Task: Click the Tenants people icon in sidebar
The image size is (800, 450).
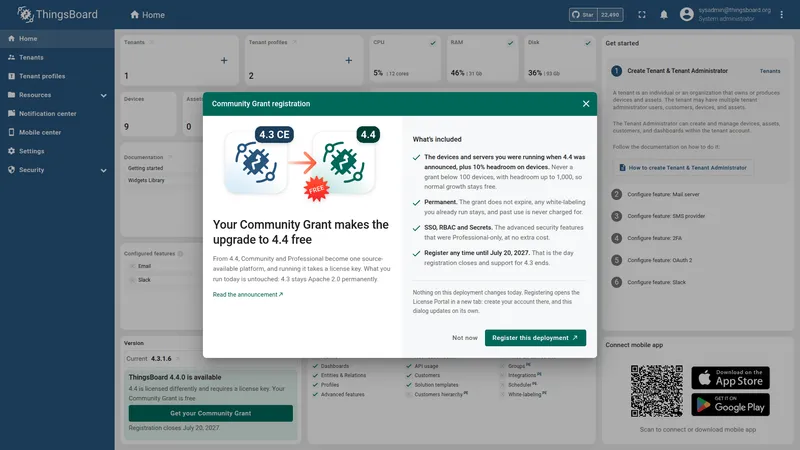Action: tap(11, 57)
